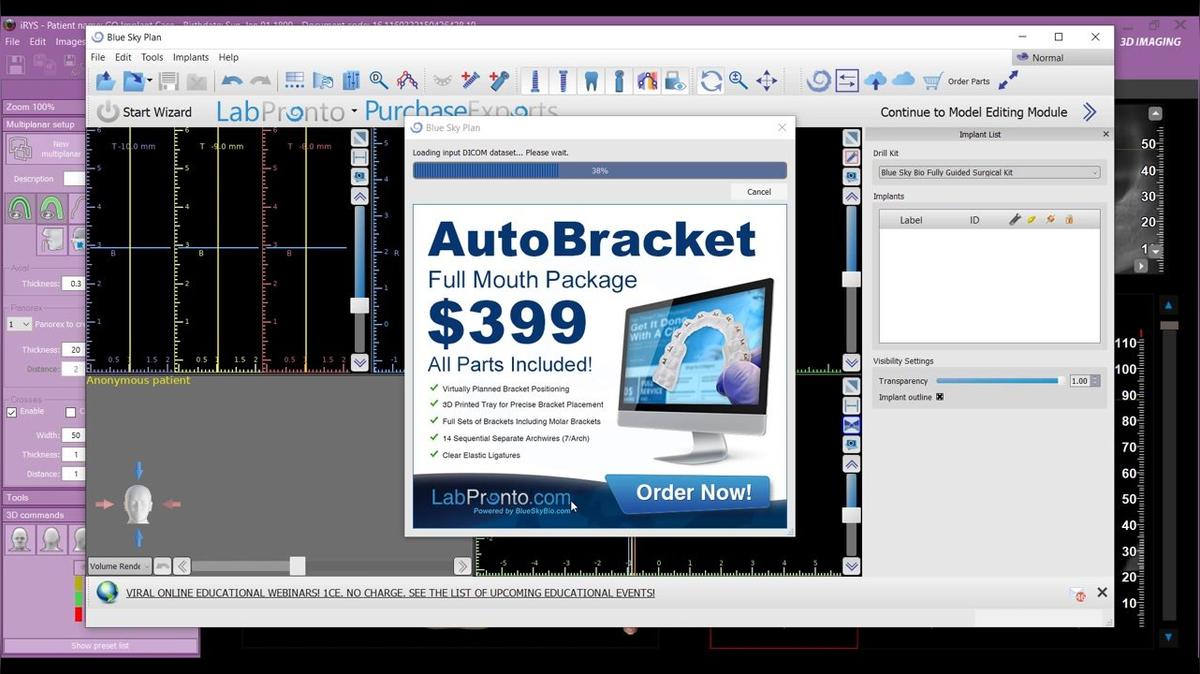Click the Continue to Model Editing chevron
The image size is (1200, 674).
click(x=1089, y=112)
